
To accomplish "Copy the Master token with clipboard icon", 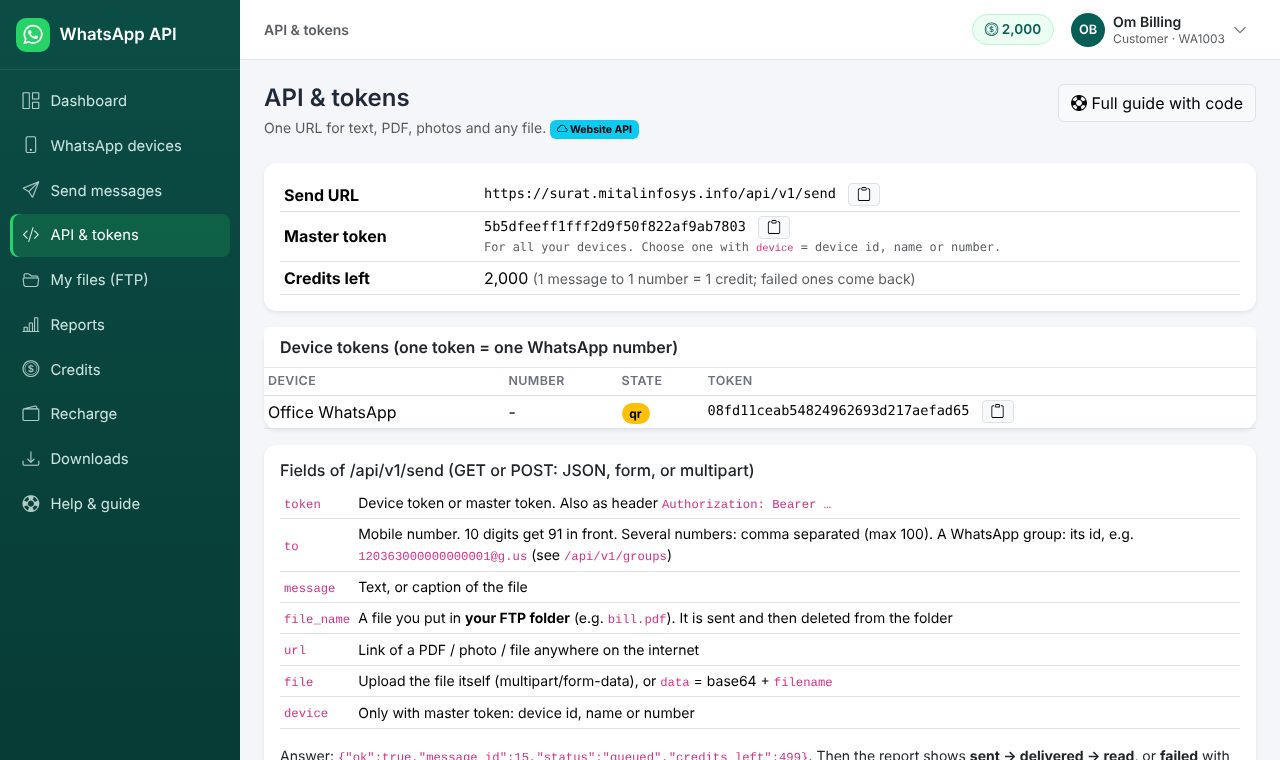I will click(x=774, y=227).
